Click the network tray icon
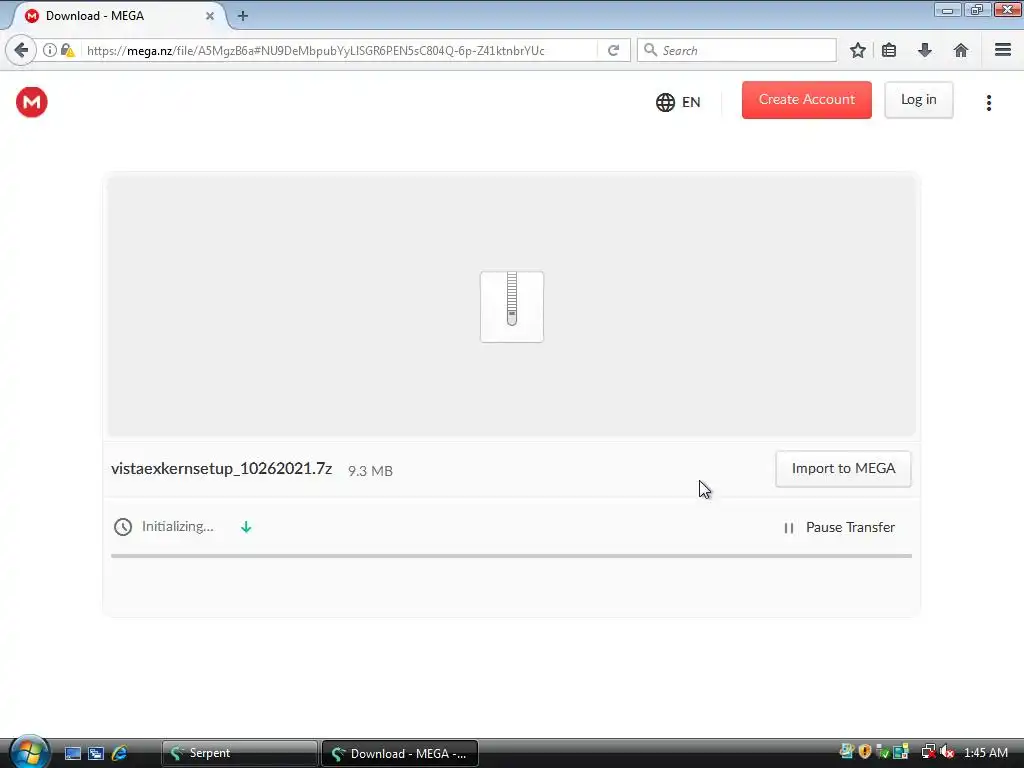 tap(928, 752)
